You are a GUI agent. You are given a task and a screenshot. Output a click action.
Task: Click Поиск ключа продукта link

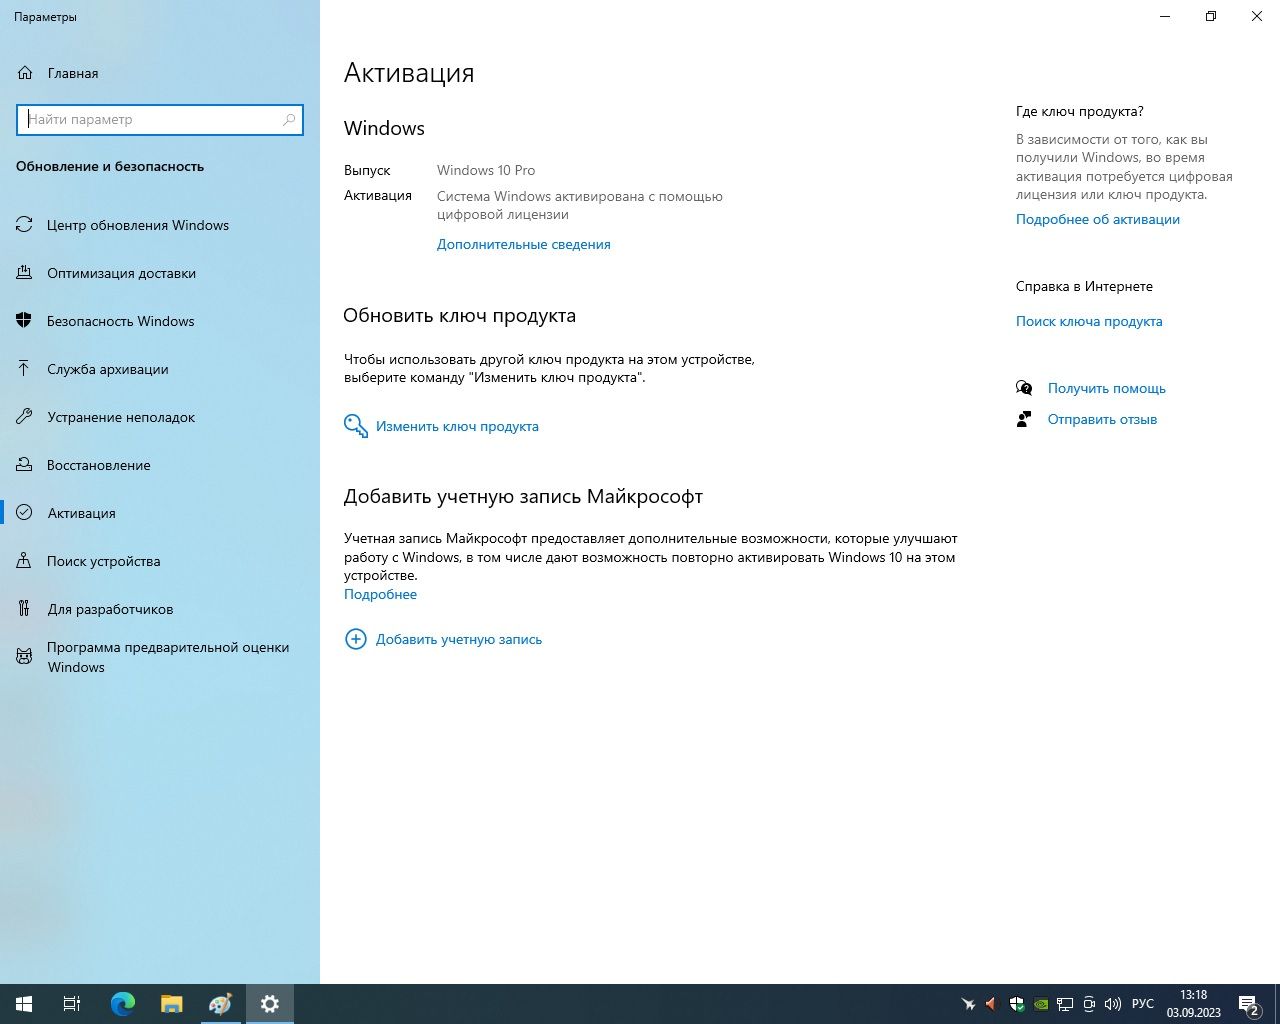click(x=1089, y=321)
